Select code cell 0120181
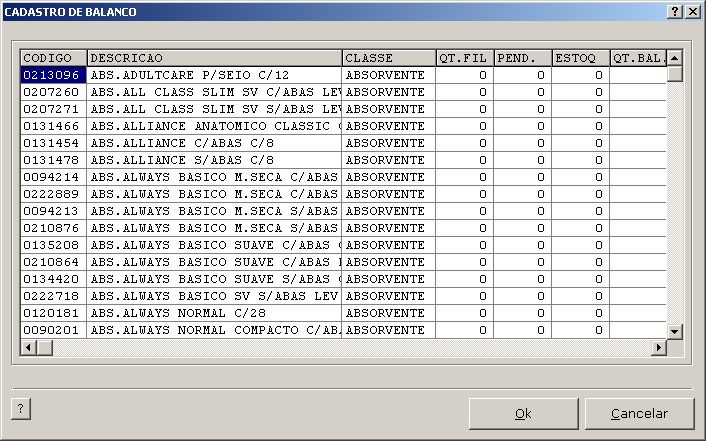 [x=54, y=313]
